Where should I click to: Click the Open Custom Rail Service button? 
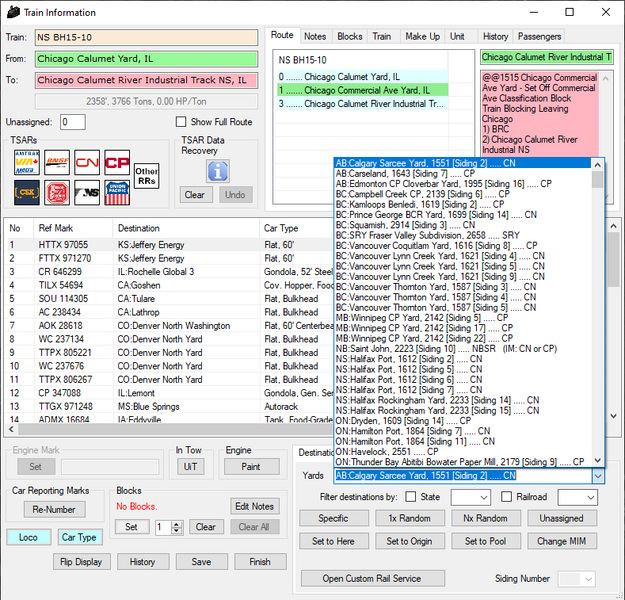pyautogui.click(x=372, y=578)
